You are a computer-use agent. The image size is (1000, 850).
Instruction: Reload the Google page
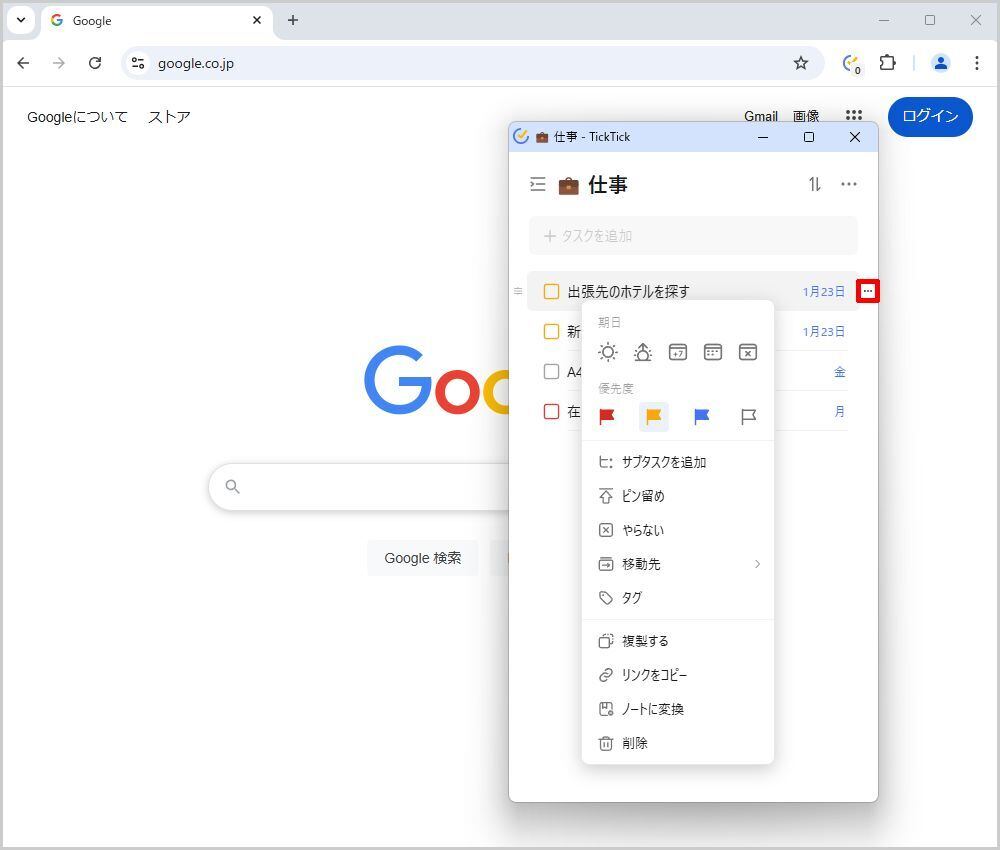click(x=95, y=62)
